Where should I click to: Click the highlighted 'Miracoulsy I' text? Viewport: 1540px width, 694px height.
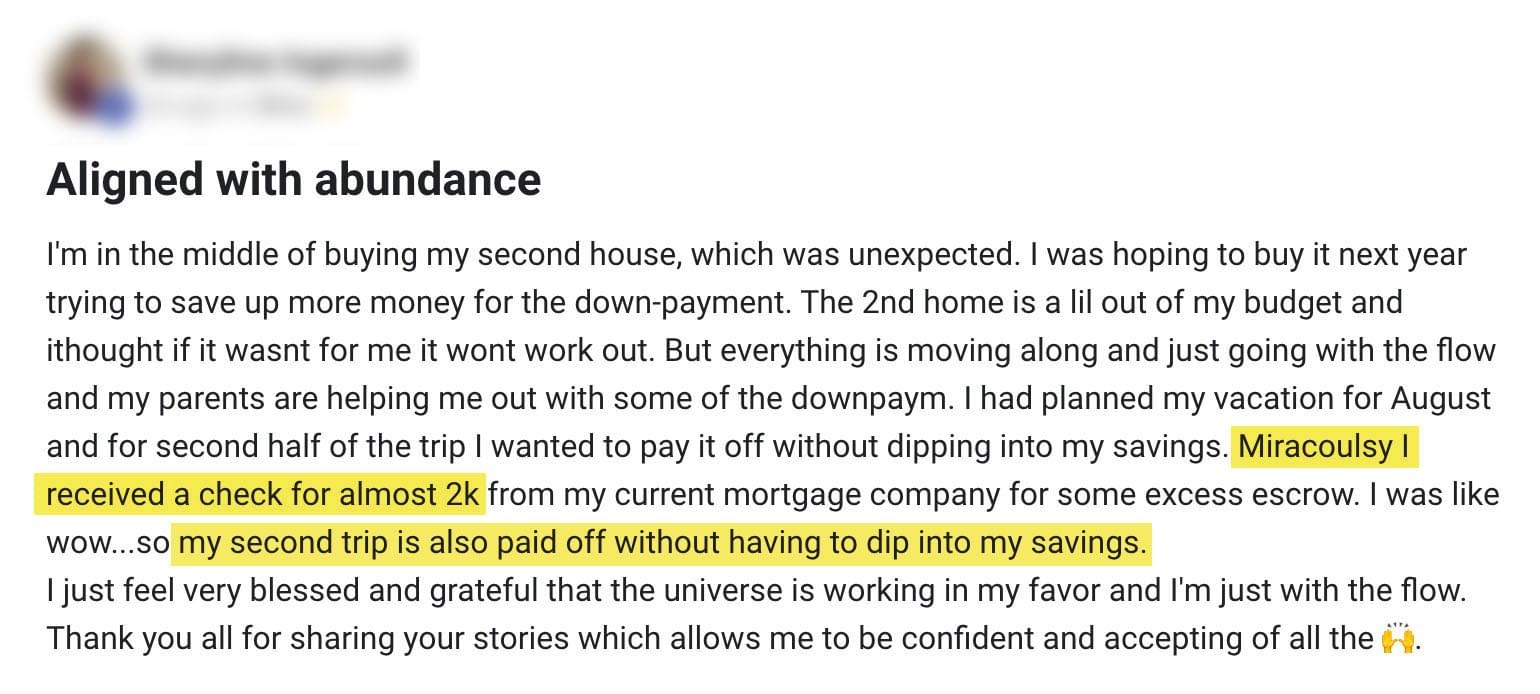1326,447
